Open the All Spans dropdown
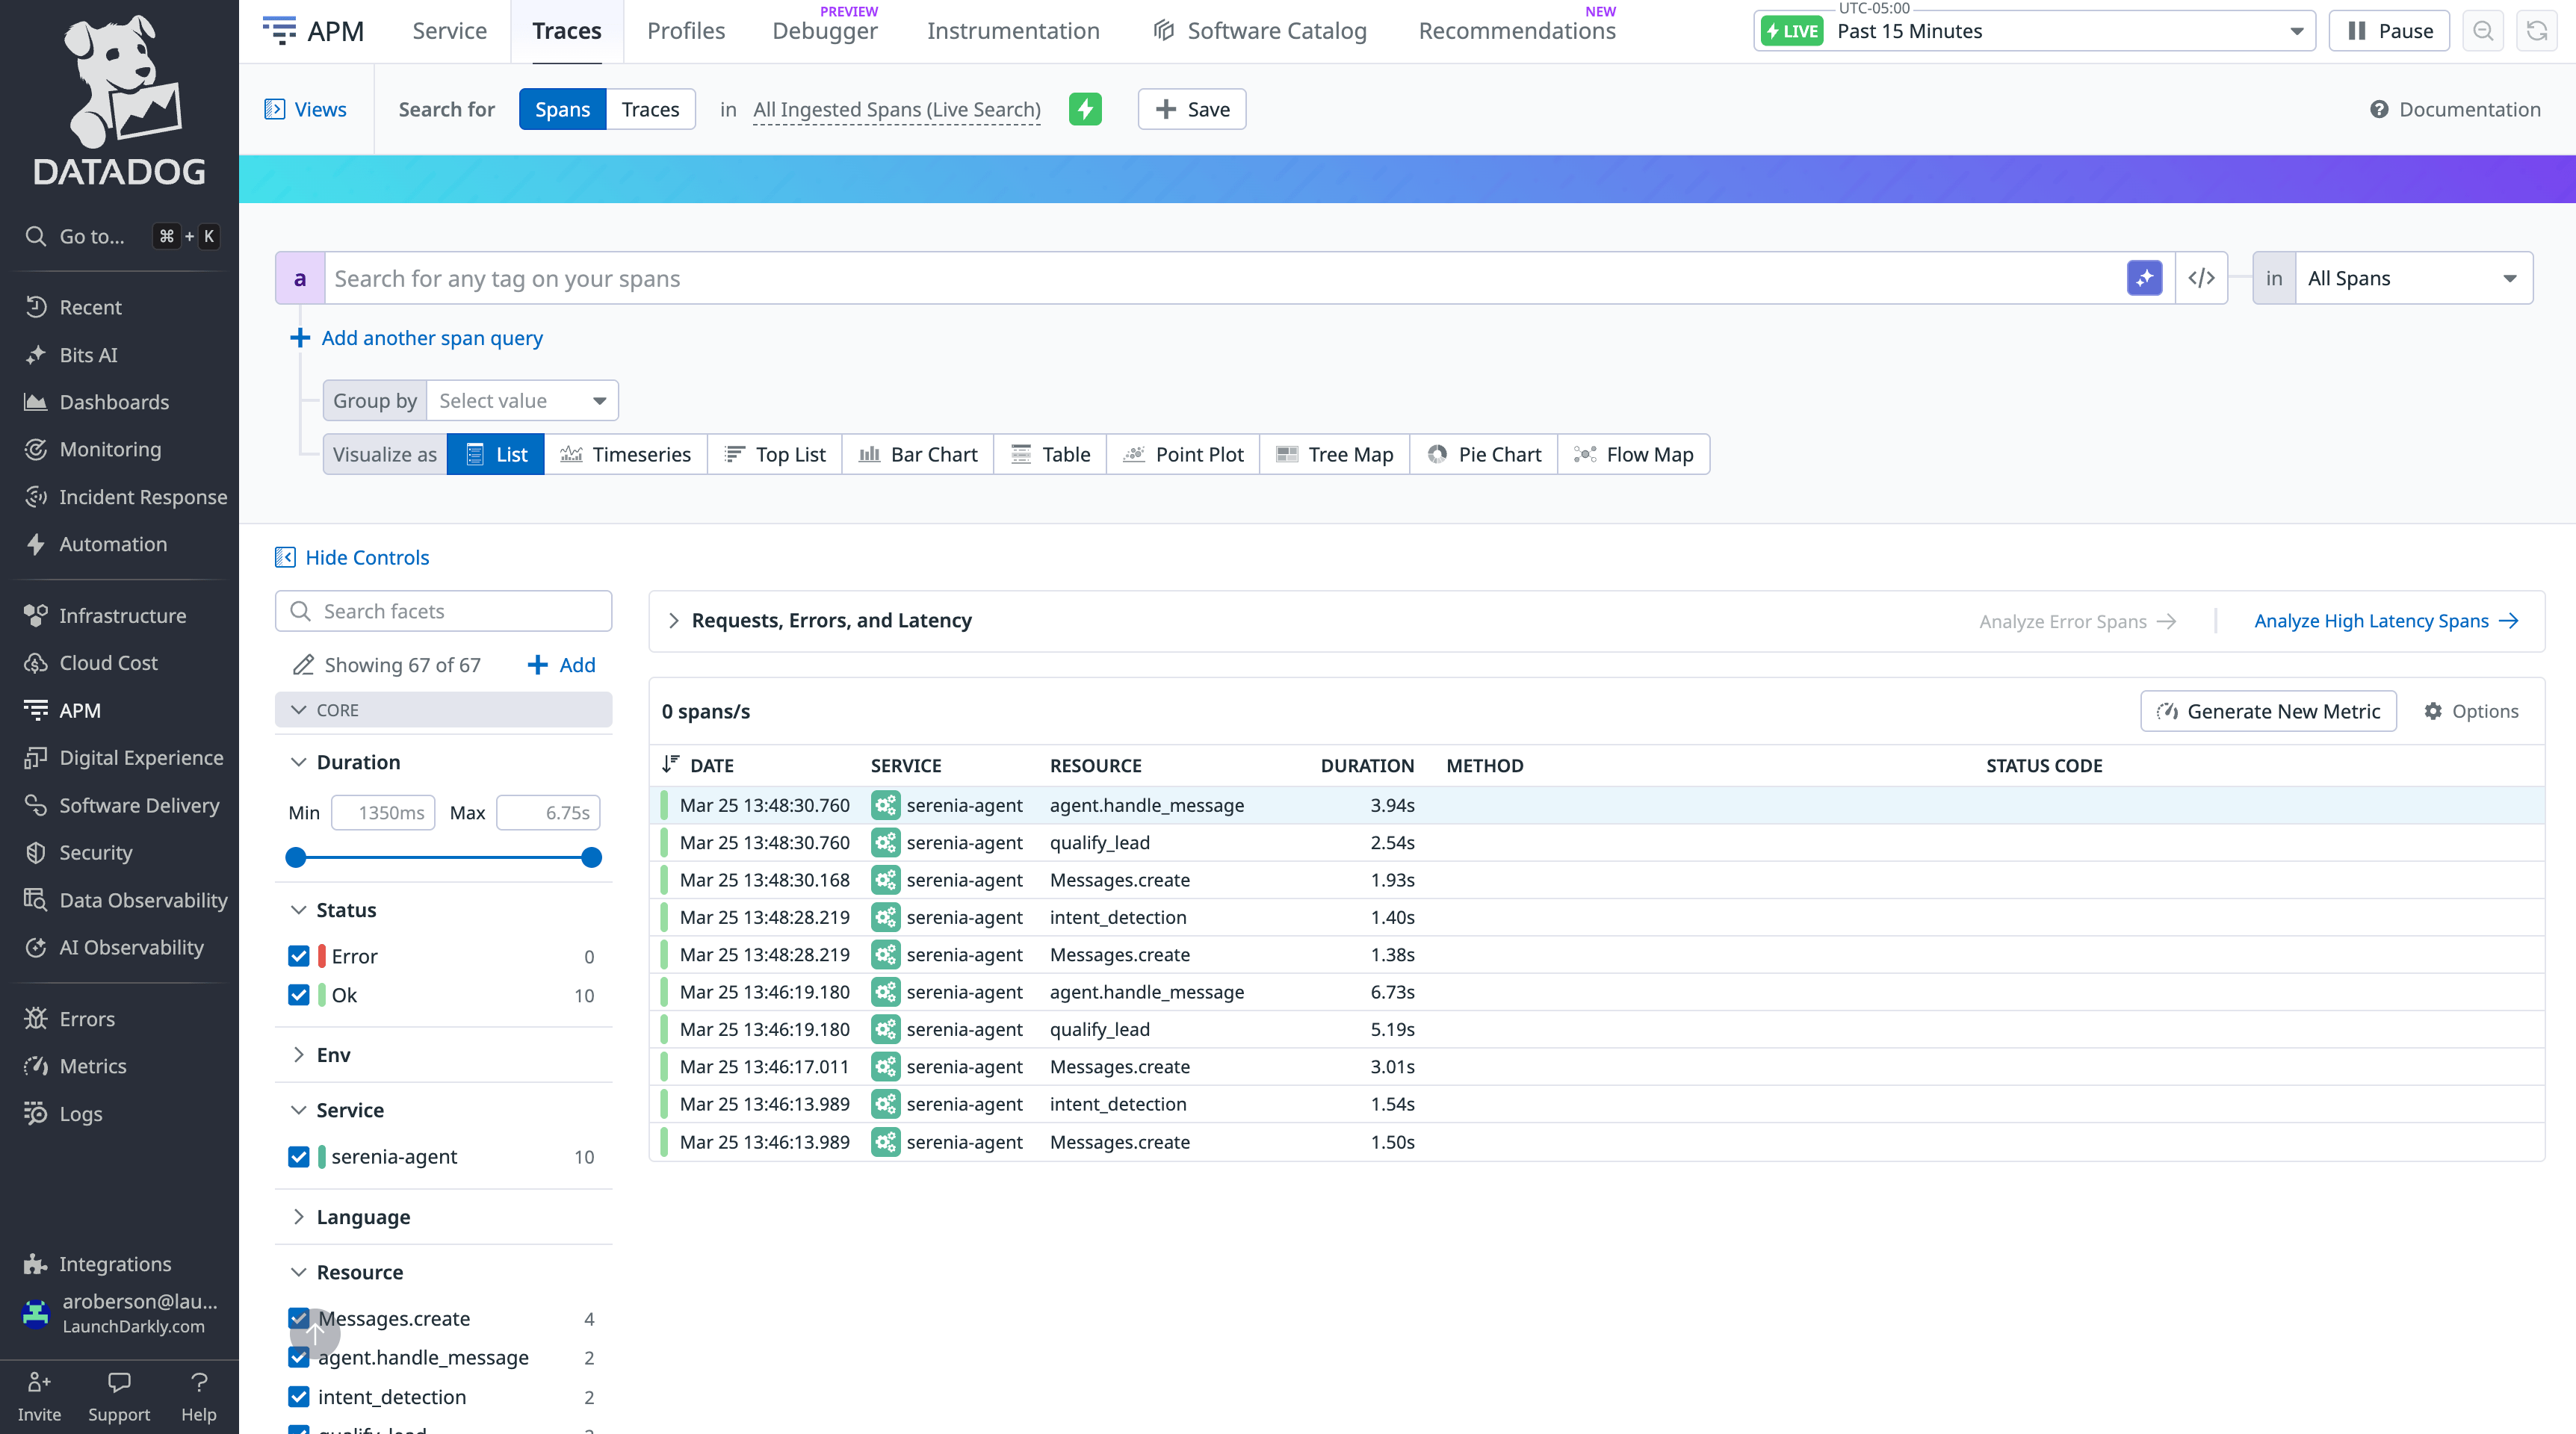 [x=2413, y=278]
